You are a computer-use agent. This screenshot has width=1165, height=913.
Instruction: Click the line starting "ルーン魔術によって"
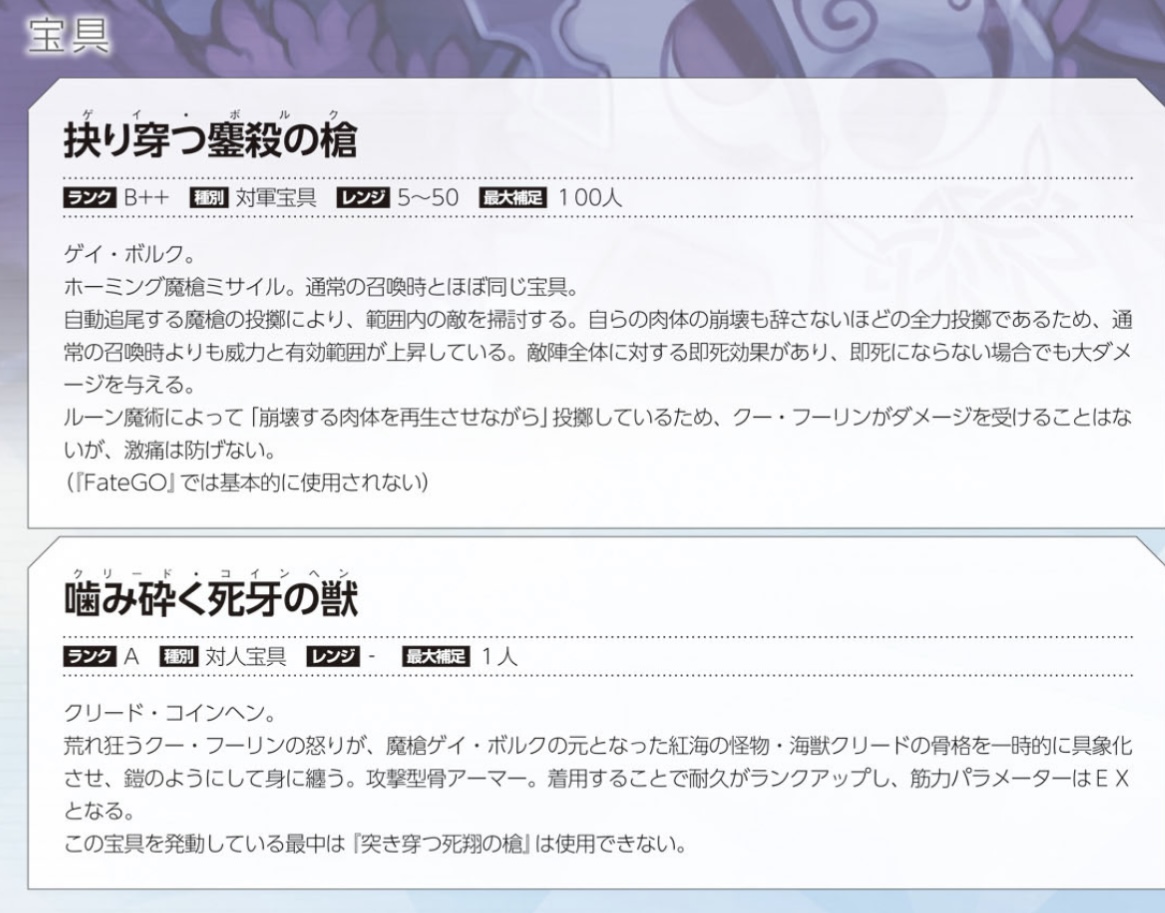[598, 417]
